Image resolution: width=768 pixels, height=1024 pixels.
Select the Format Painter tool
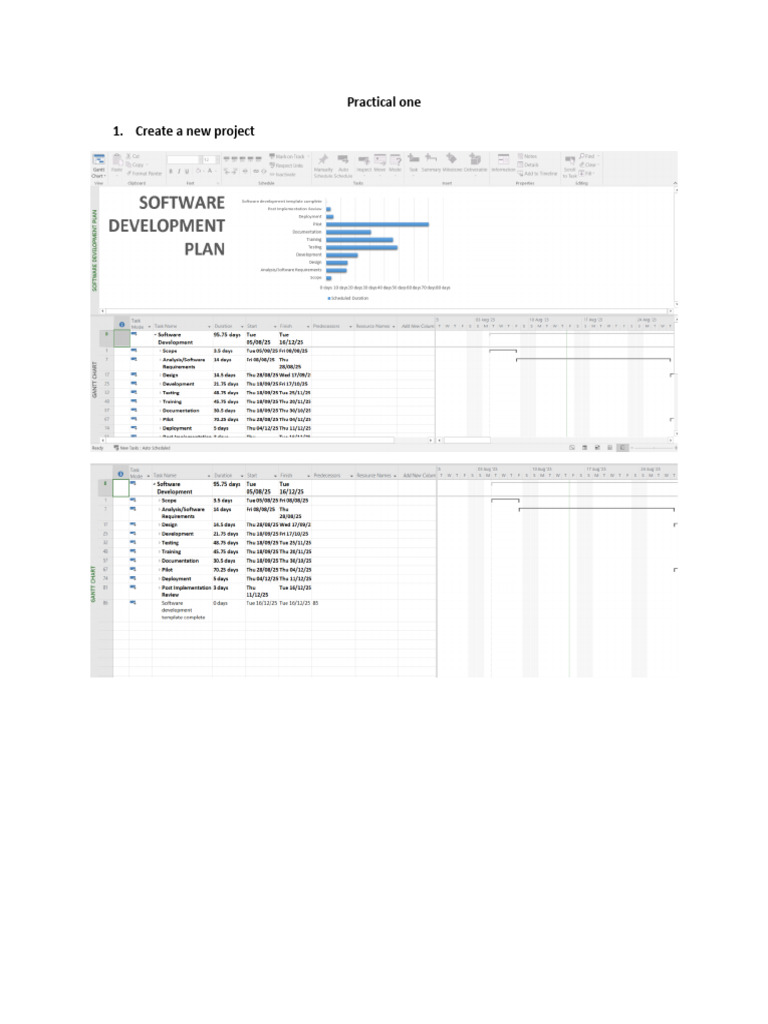click(x=144, y=174)
